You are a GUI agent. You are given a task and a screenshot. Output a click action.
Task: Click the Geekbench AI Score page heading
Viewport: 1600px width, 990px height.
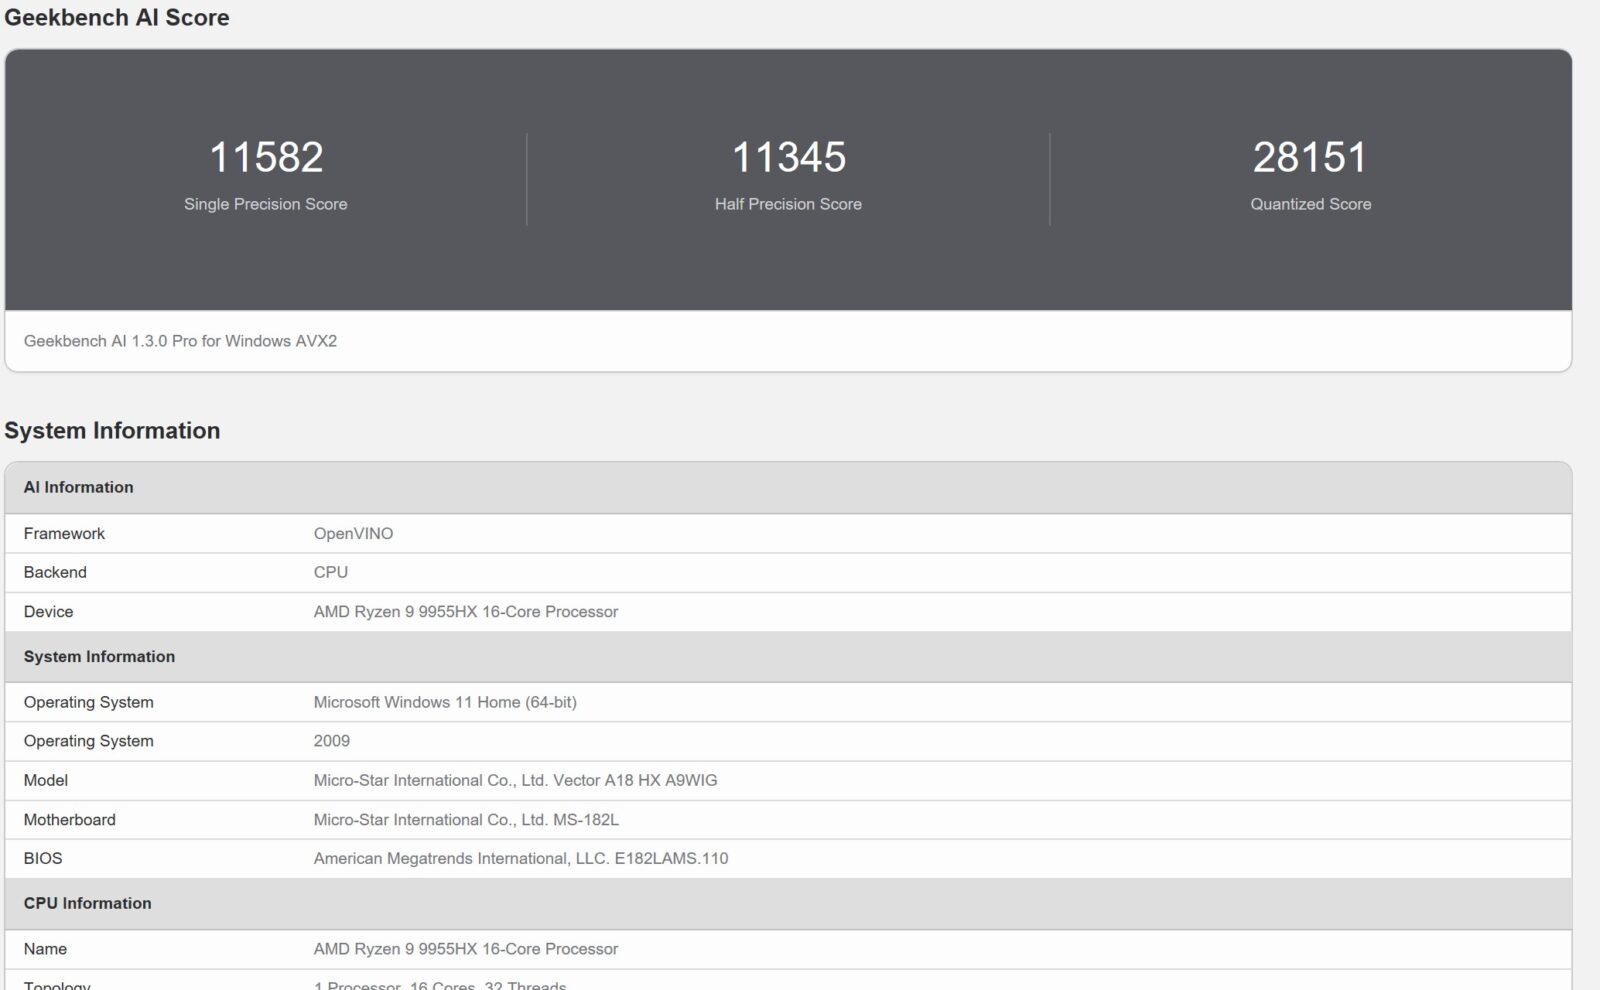click(117, 18)
